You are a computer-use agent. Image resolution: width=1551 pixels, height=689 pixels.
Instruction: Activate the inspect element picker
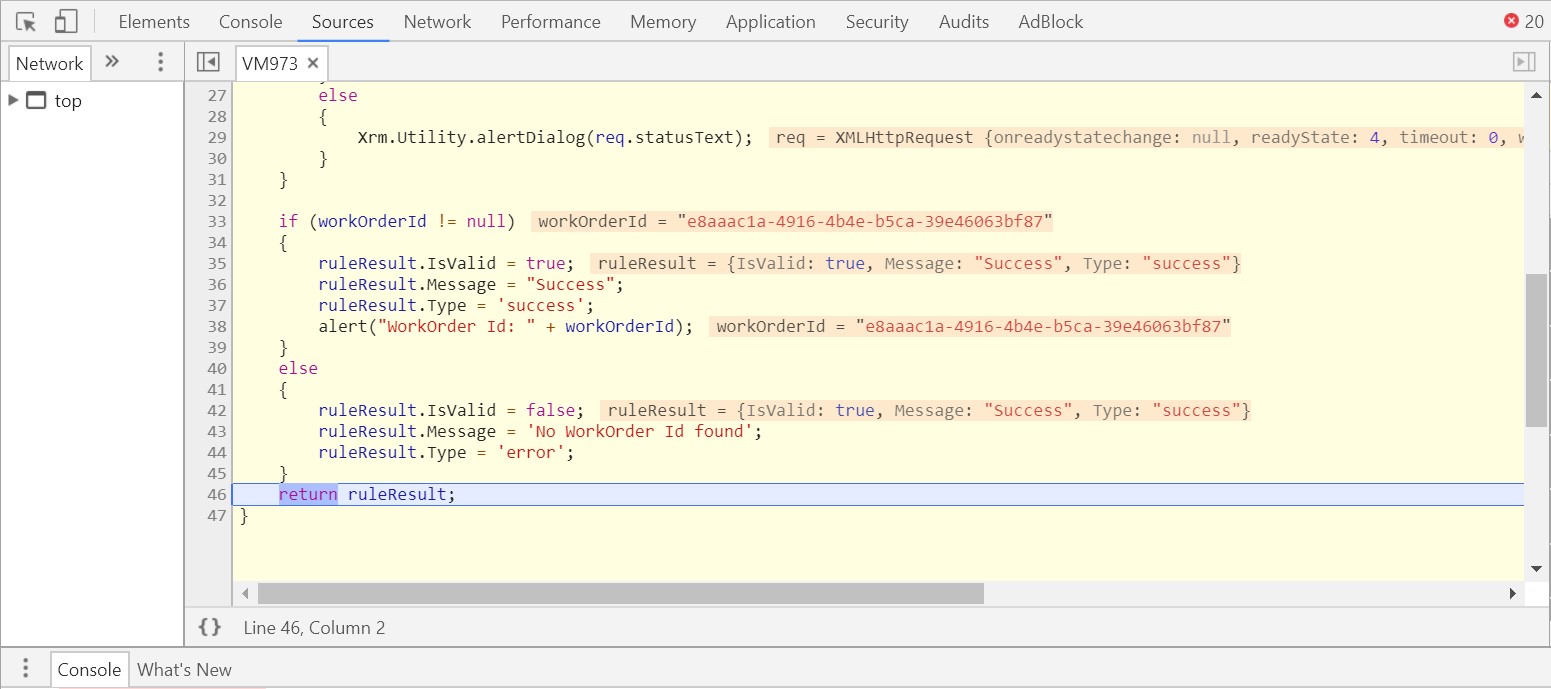click(x=27, y=21)
